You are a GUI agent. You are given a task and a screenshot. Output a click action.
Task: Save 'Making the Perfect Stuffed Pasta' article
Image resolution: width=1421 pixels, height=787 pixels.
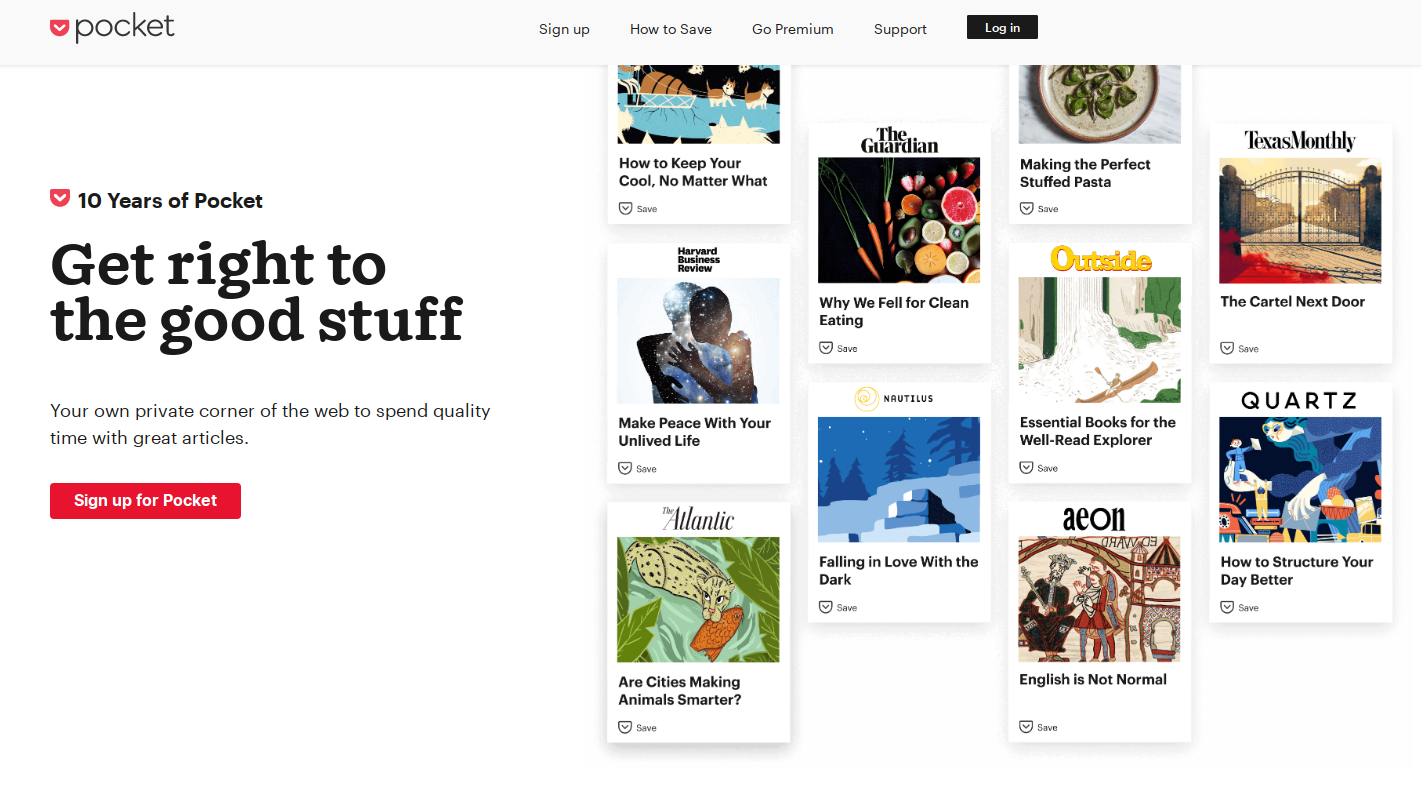tap(1039, 209)
